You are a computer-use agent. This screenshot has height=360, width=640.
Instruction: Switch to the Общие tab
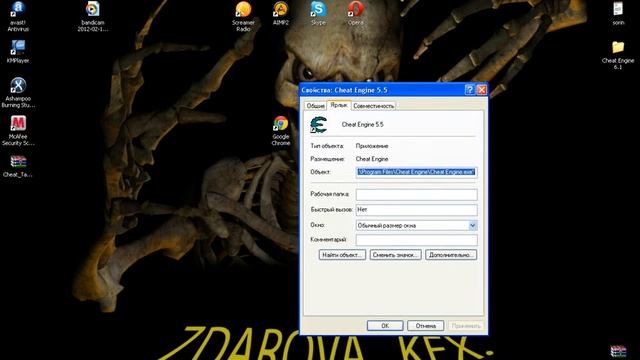(x=316, y=106)
